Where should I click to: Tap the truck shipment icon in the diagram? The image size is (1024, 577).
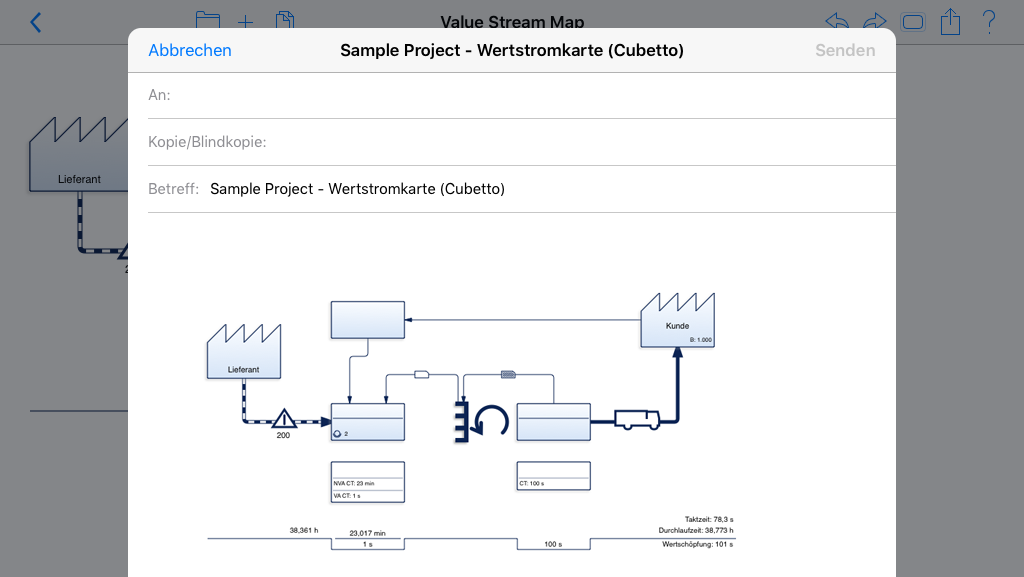[x=637, y=419]
